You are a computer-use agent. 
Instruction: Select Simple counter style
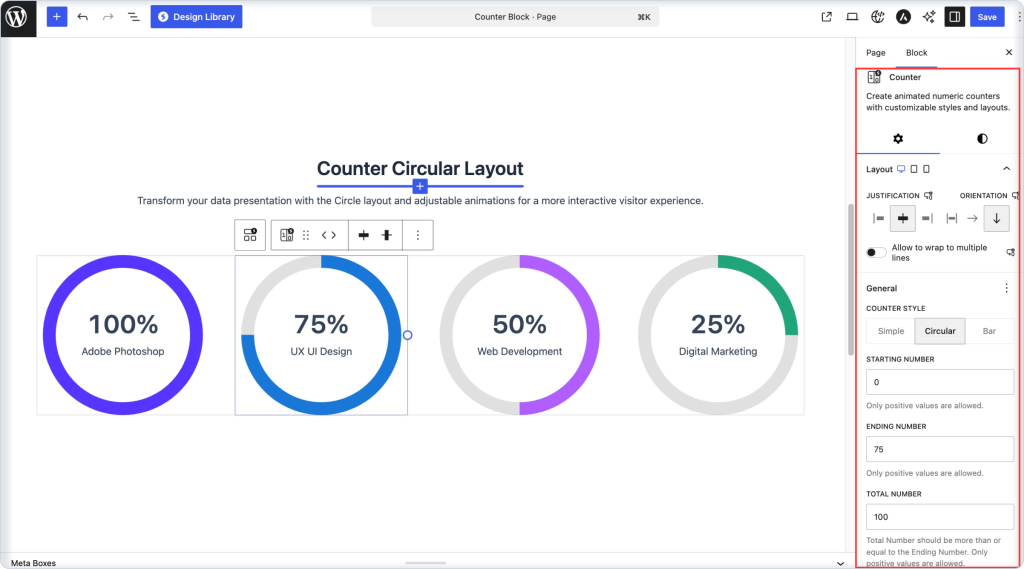coord(891,331)
